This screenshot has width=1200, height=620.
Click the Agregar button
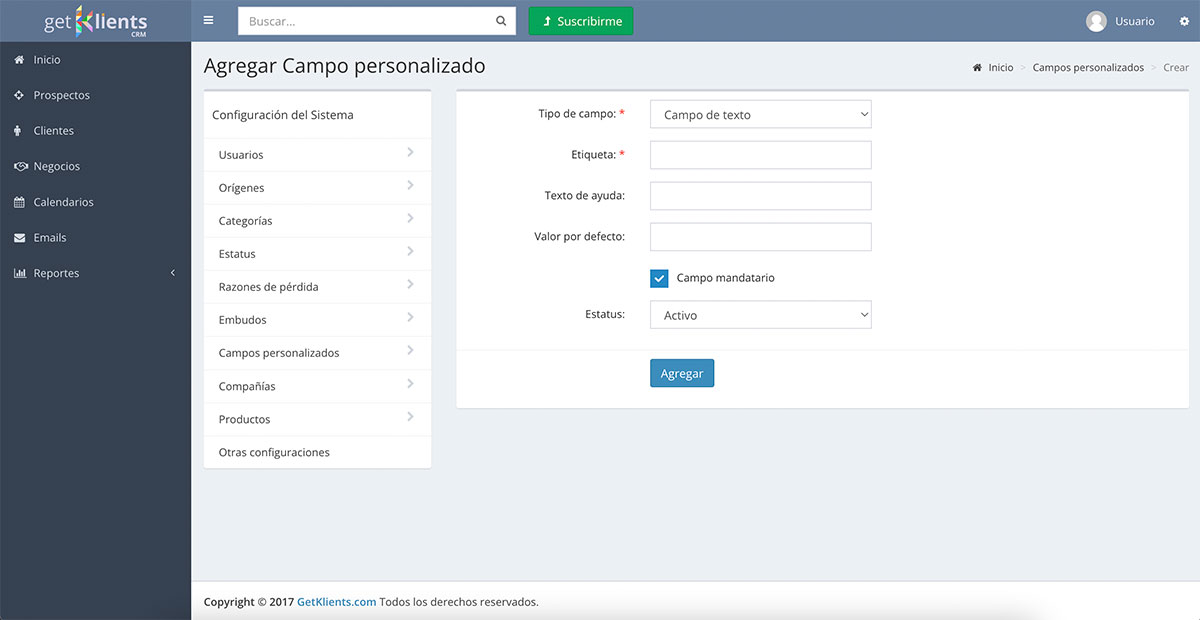(682, 373)
